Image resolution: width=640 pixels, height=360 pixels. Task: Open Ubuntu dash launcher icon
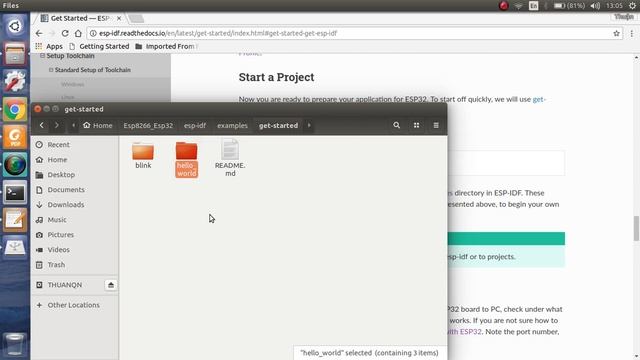pos(15,27)
